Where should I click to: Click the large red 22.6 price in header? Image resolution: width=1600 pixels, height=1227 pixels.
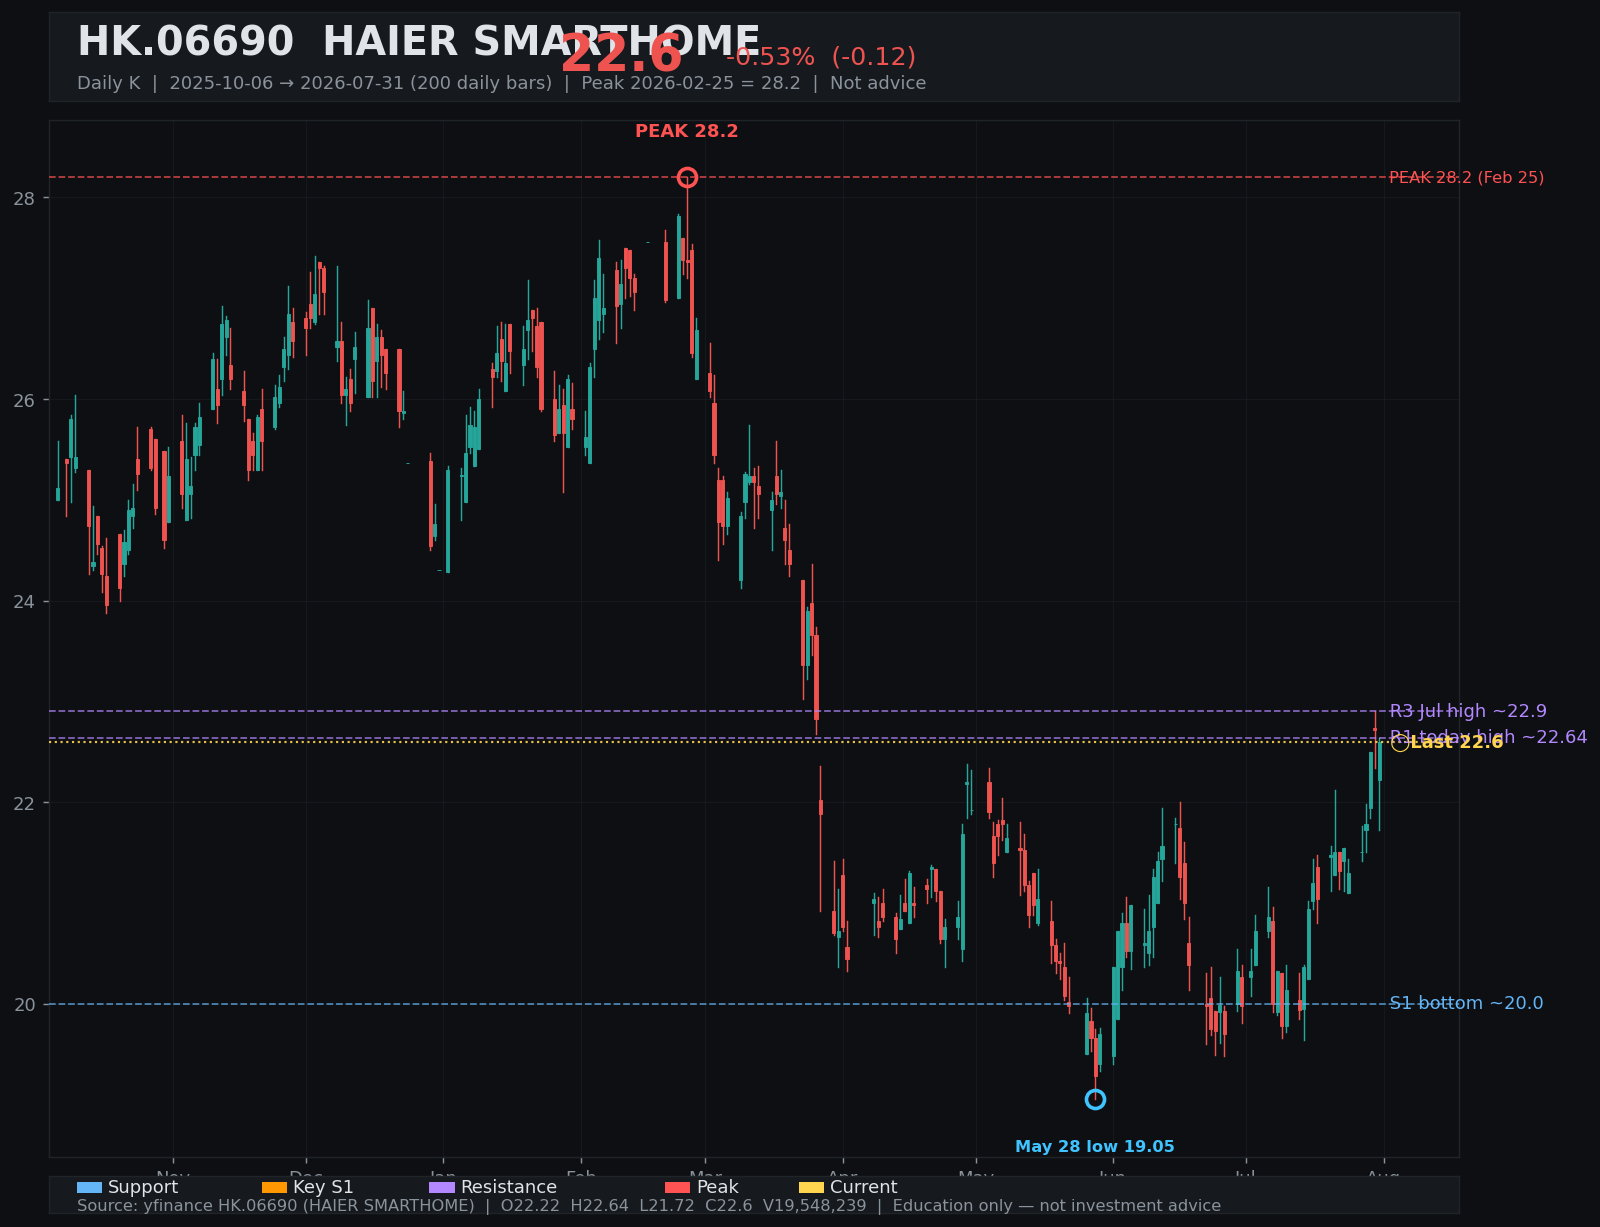click(621, 54)
